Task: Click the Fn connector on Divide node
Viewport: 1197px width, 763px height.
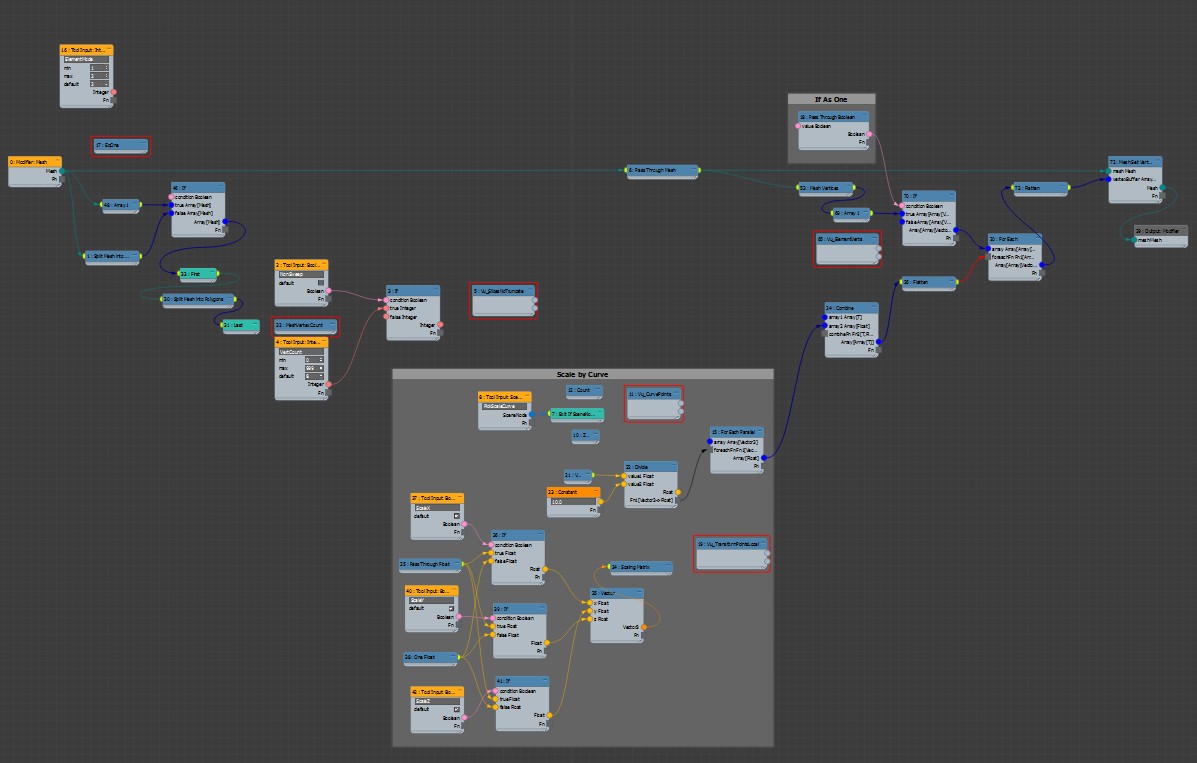Action: (x=679, y=500)
